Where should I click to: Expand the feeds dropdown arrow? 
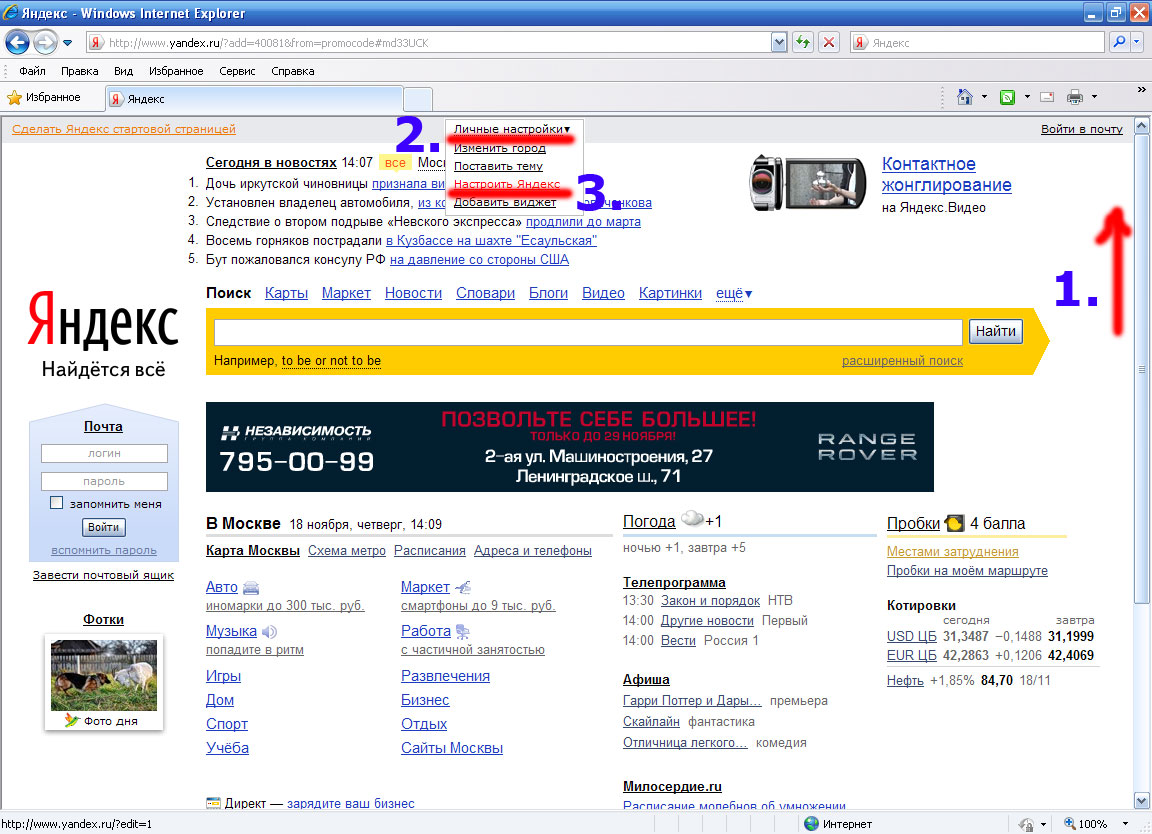coord(1027,97)
